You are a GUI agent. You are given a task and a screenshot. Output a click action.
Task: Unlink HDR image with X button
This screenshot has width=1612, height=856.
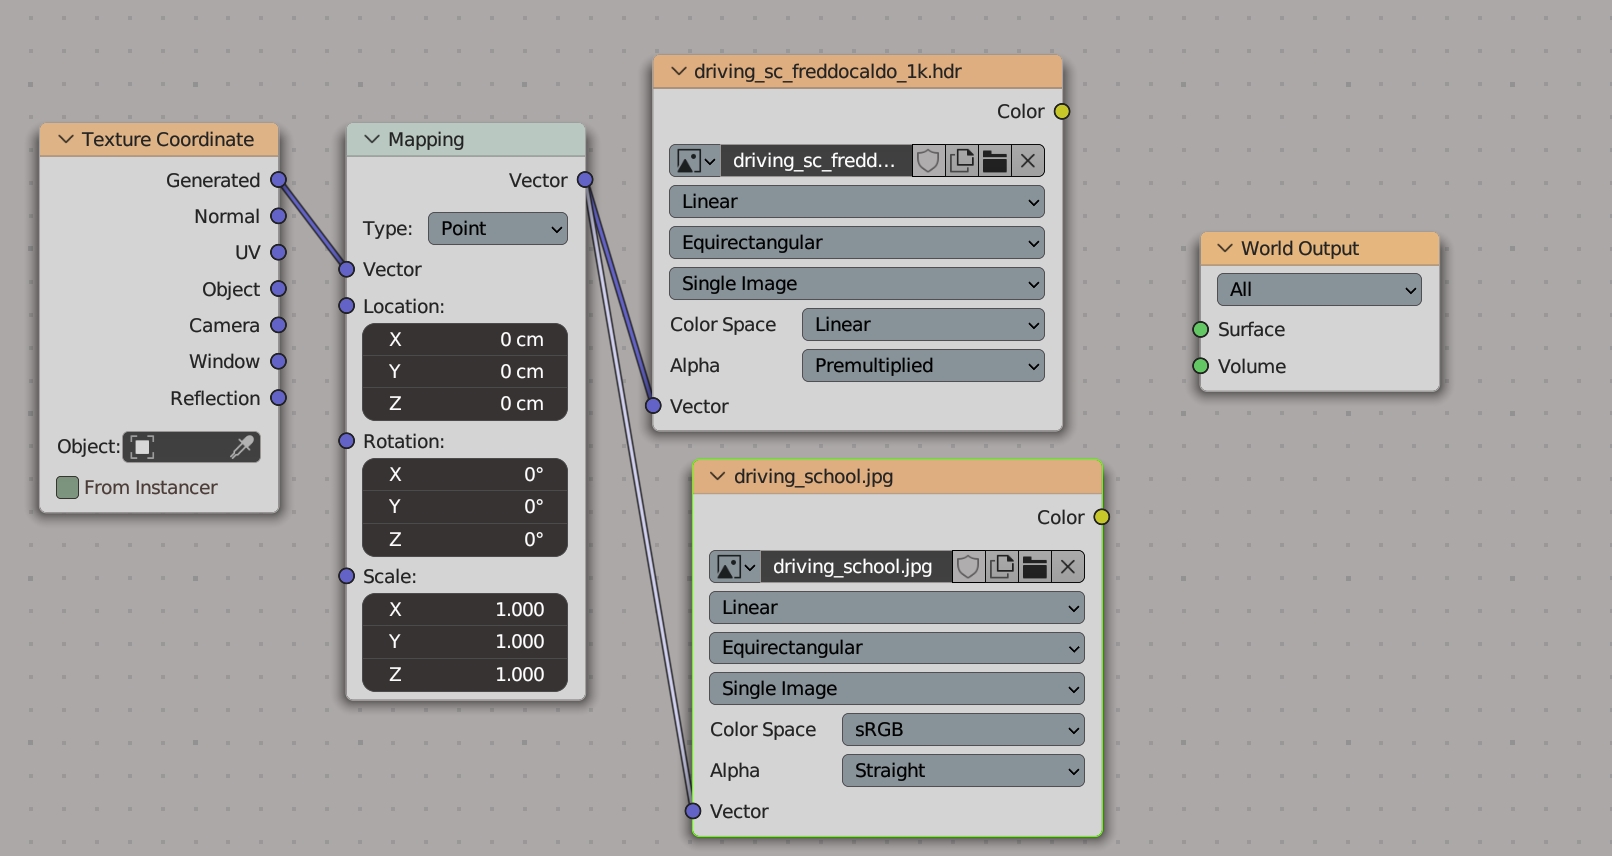[x=1028, y=161]
